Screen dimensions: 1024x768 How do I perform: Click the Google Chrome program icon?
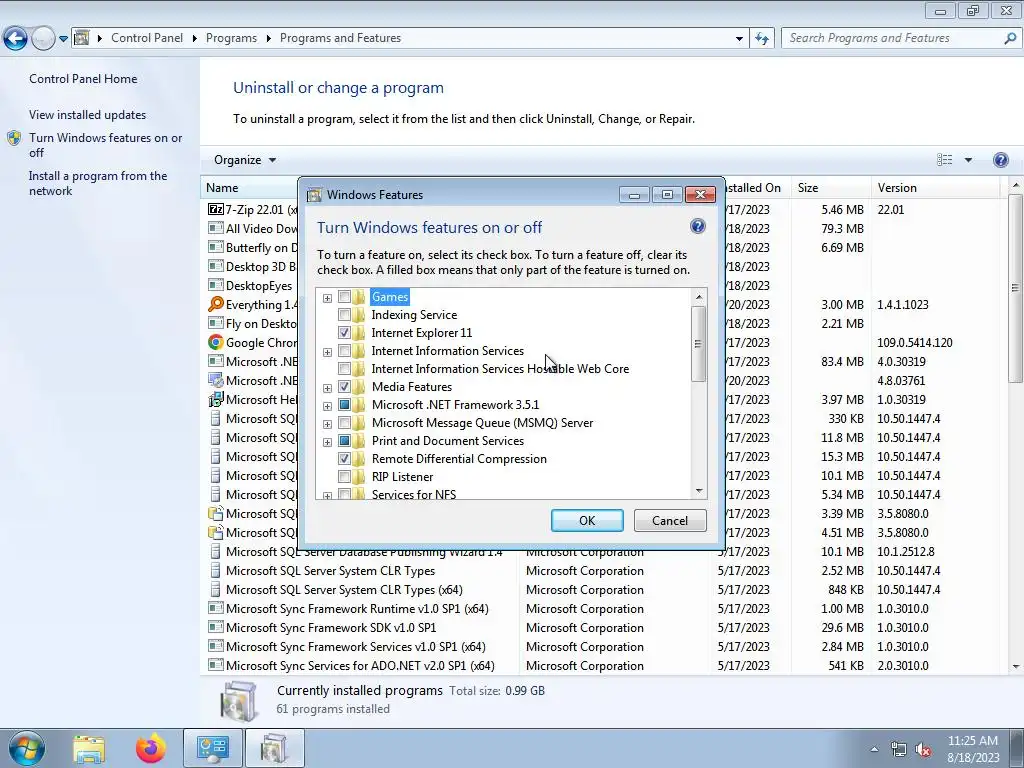tap(216, 342)
